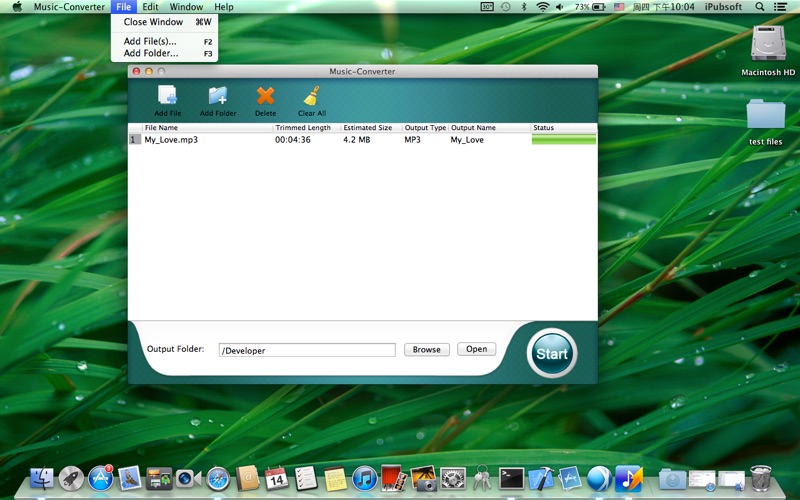Click the Wi-Fi status icon
Image resolution: width=800 pixels, height=500 pixels.
tap(542, 7)
